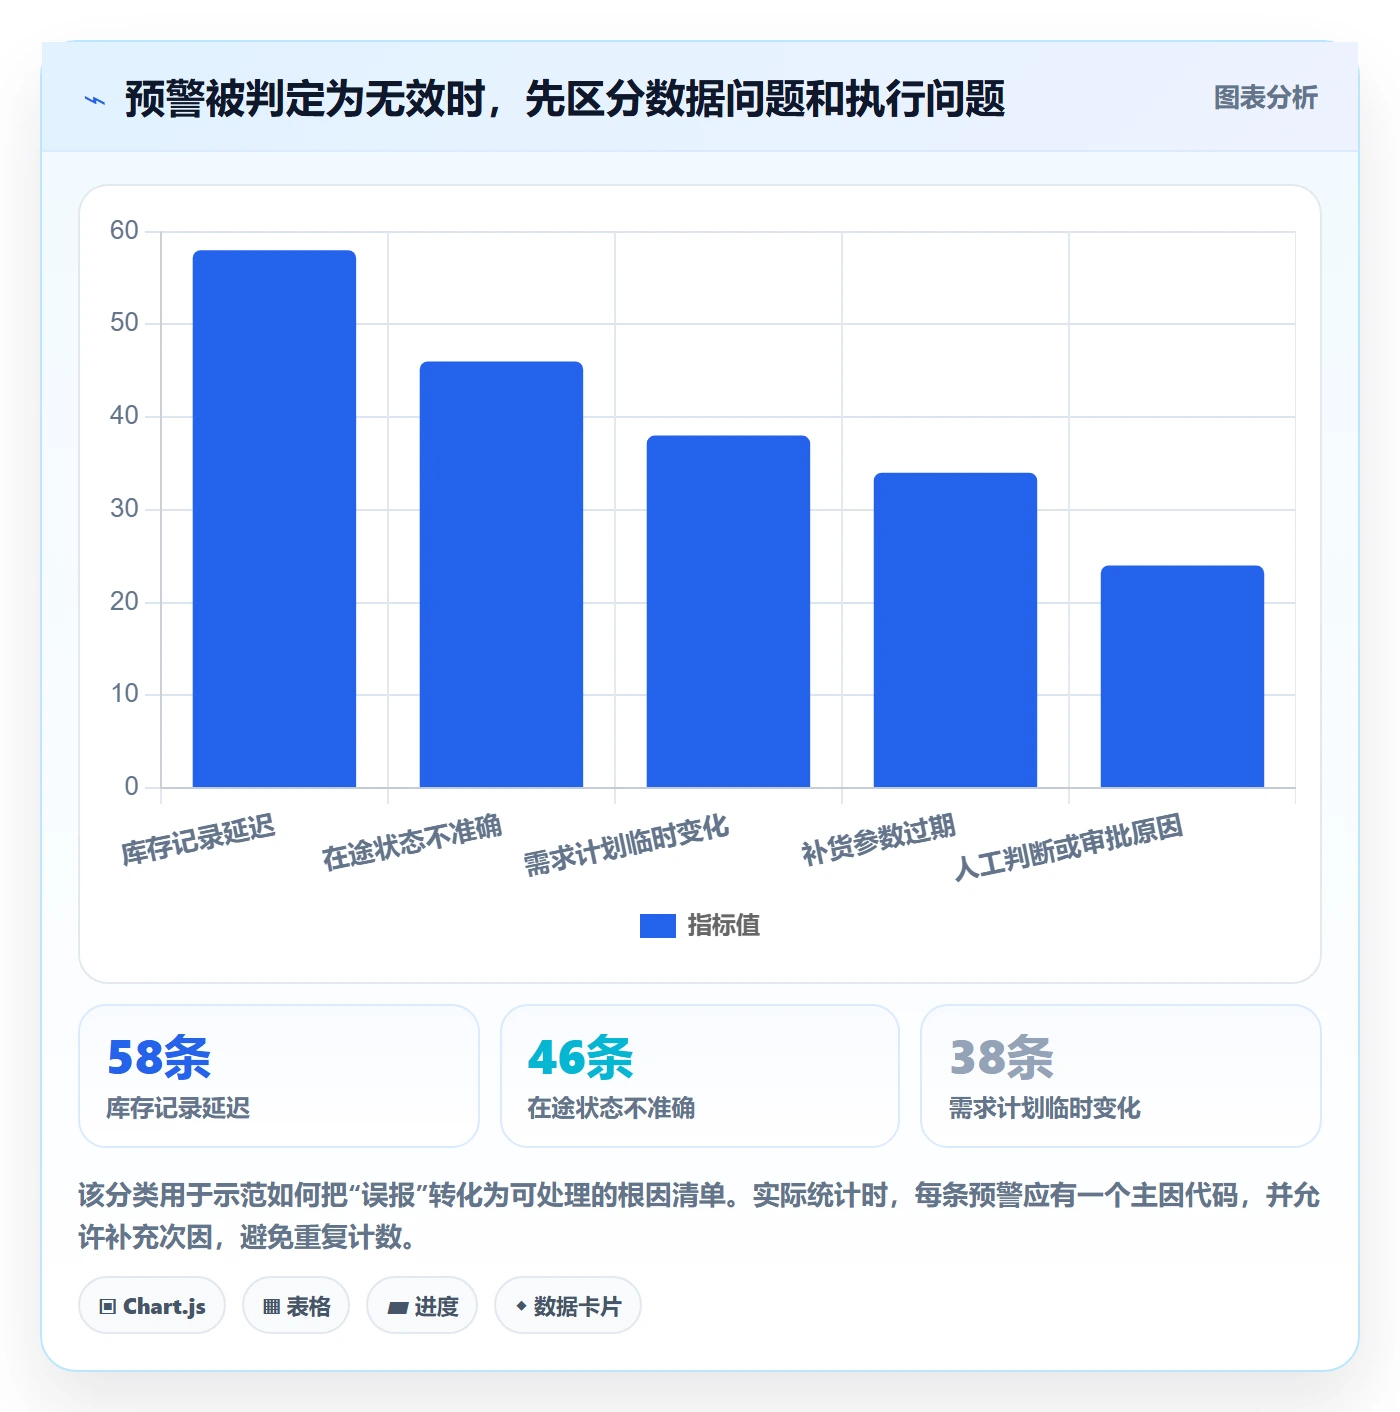Click the y-axis value 60

(x=124, y=230)
